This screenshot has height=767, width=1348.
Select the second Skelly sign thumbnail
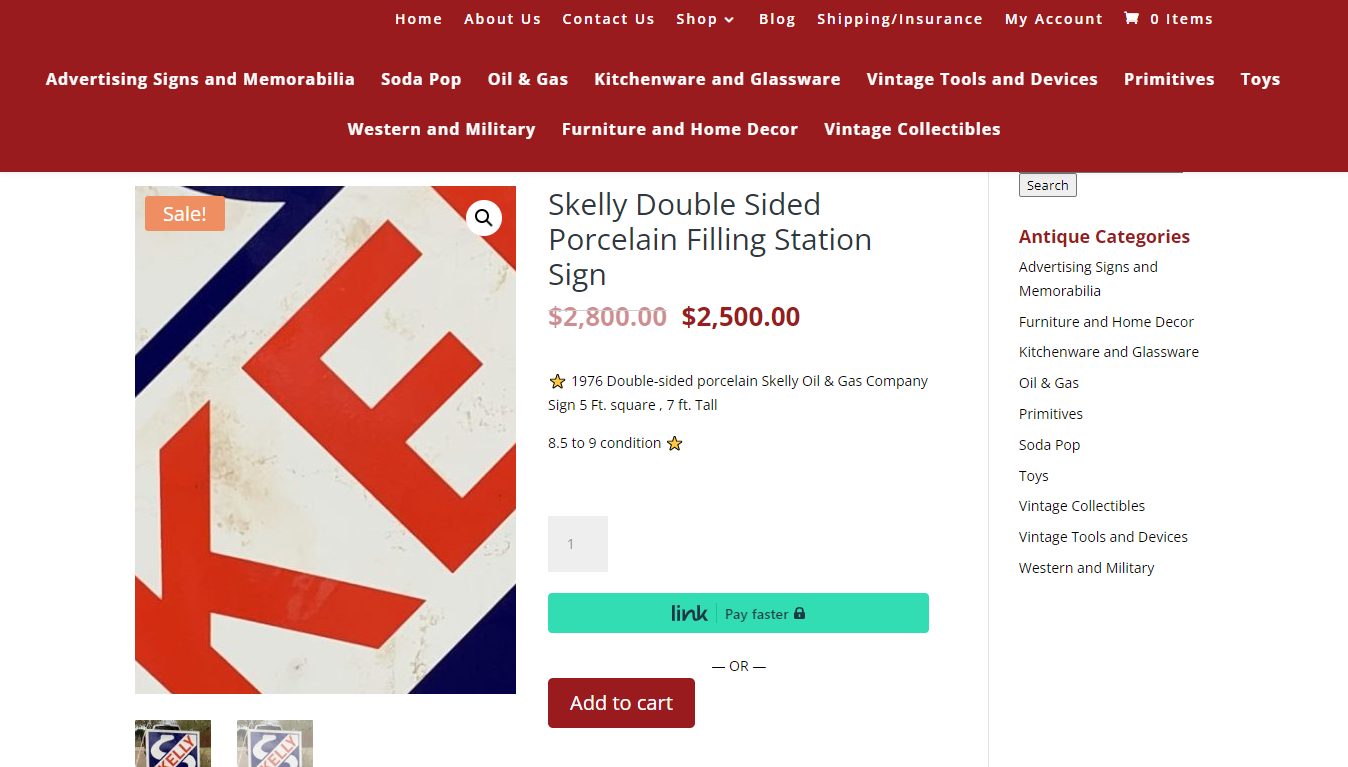pos(275,743)
